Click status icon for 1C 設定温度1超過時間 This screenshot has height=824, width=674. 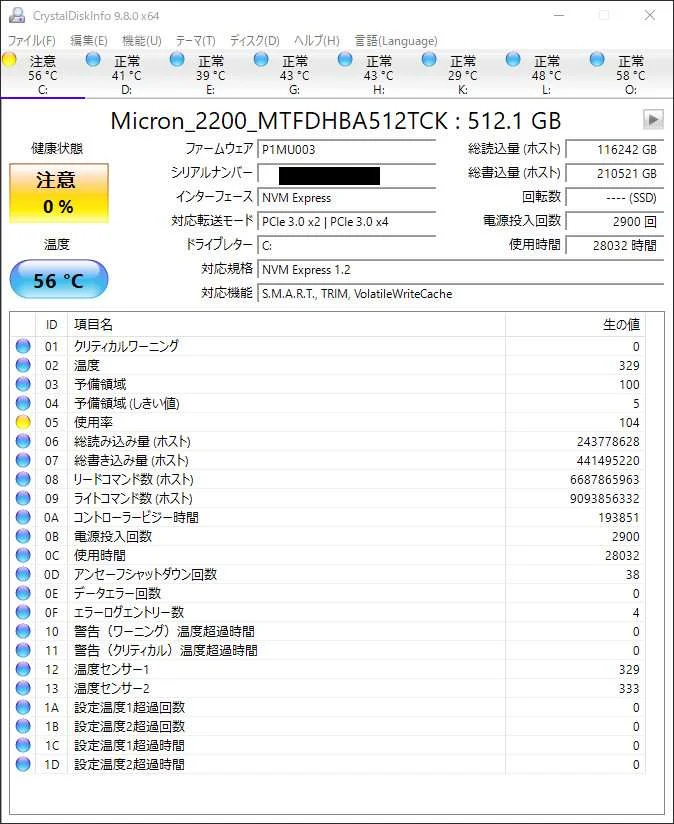[23, 745]
